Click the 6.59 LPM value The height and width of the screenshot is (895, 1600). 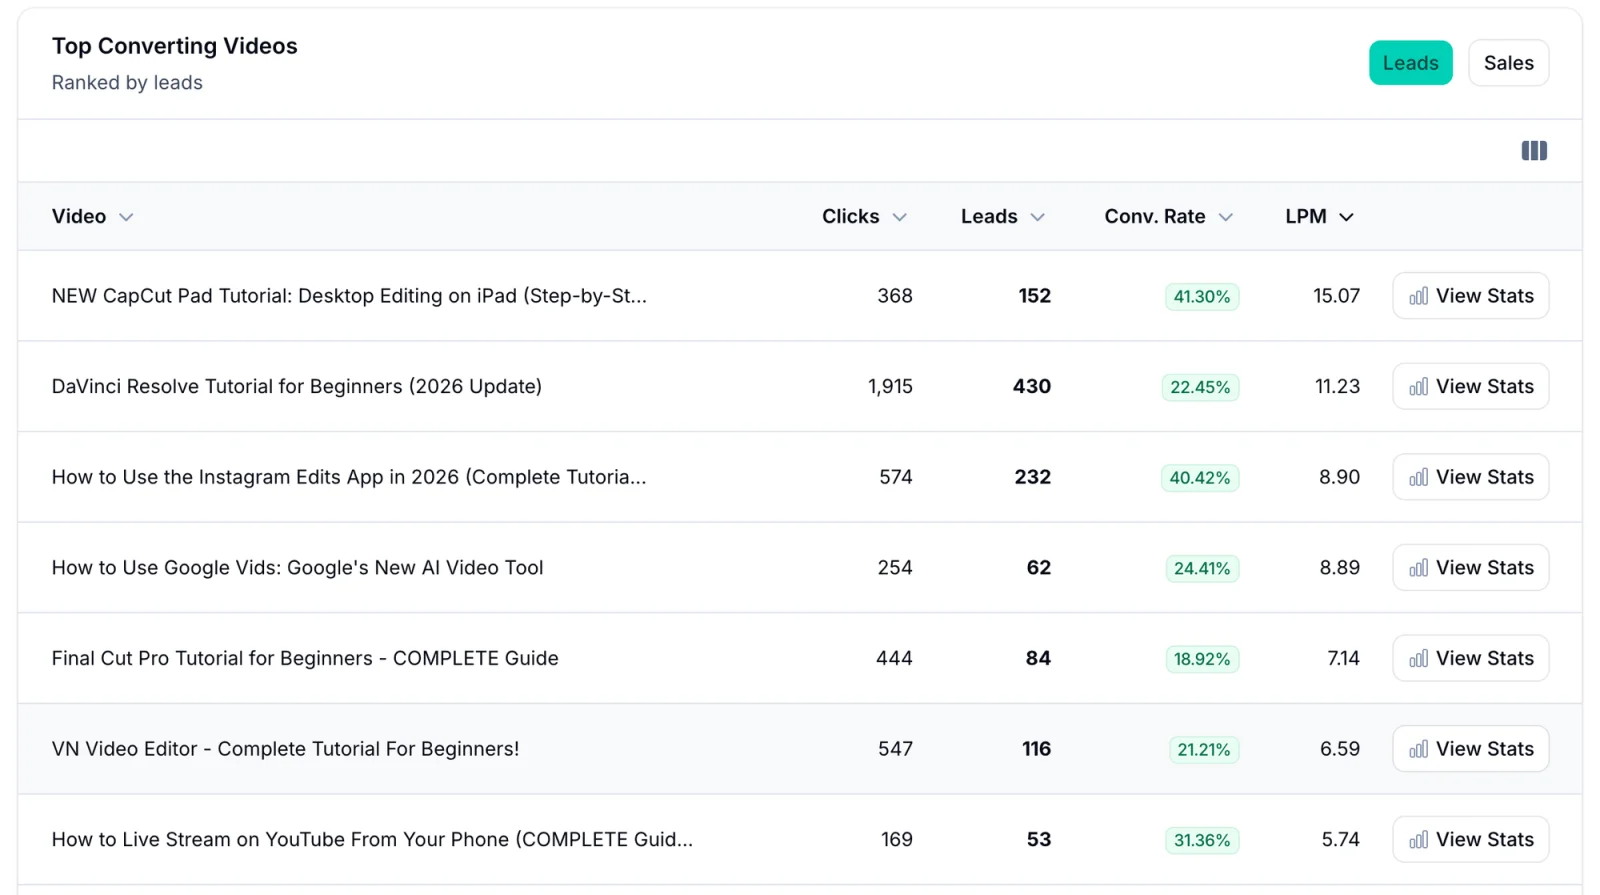tap(1340, 749)
